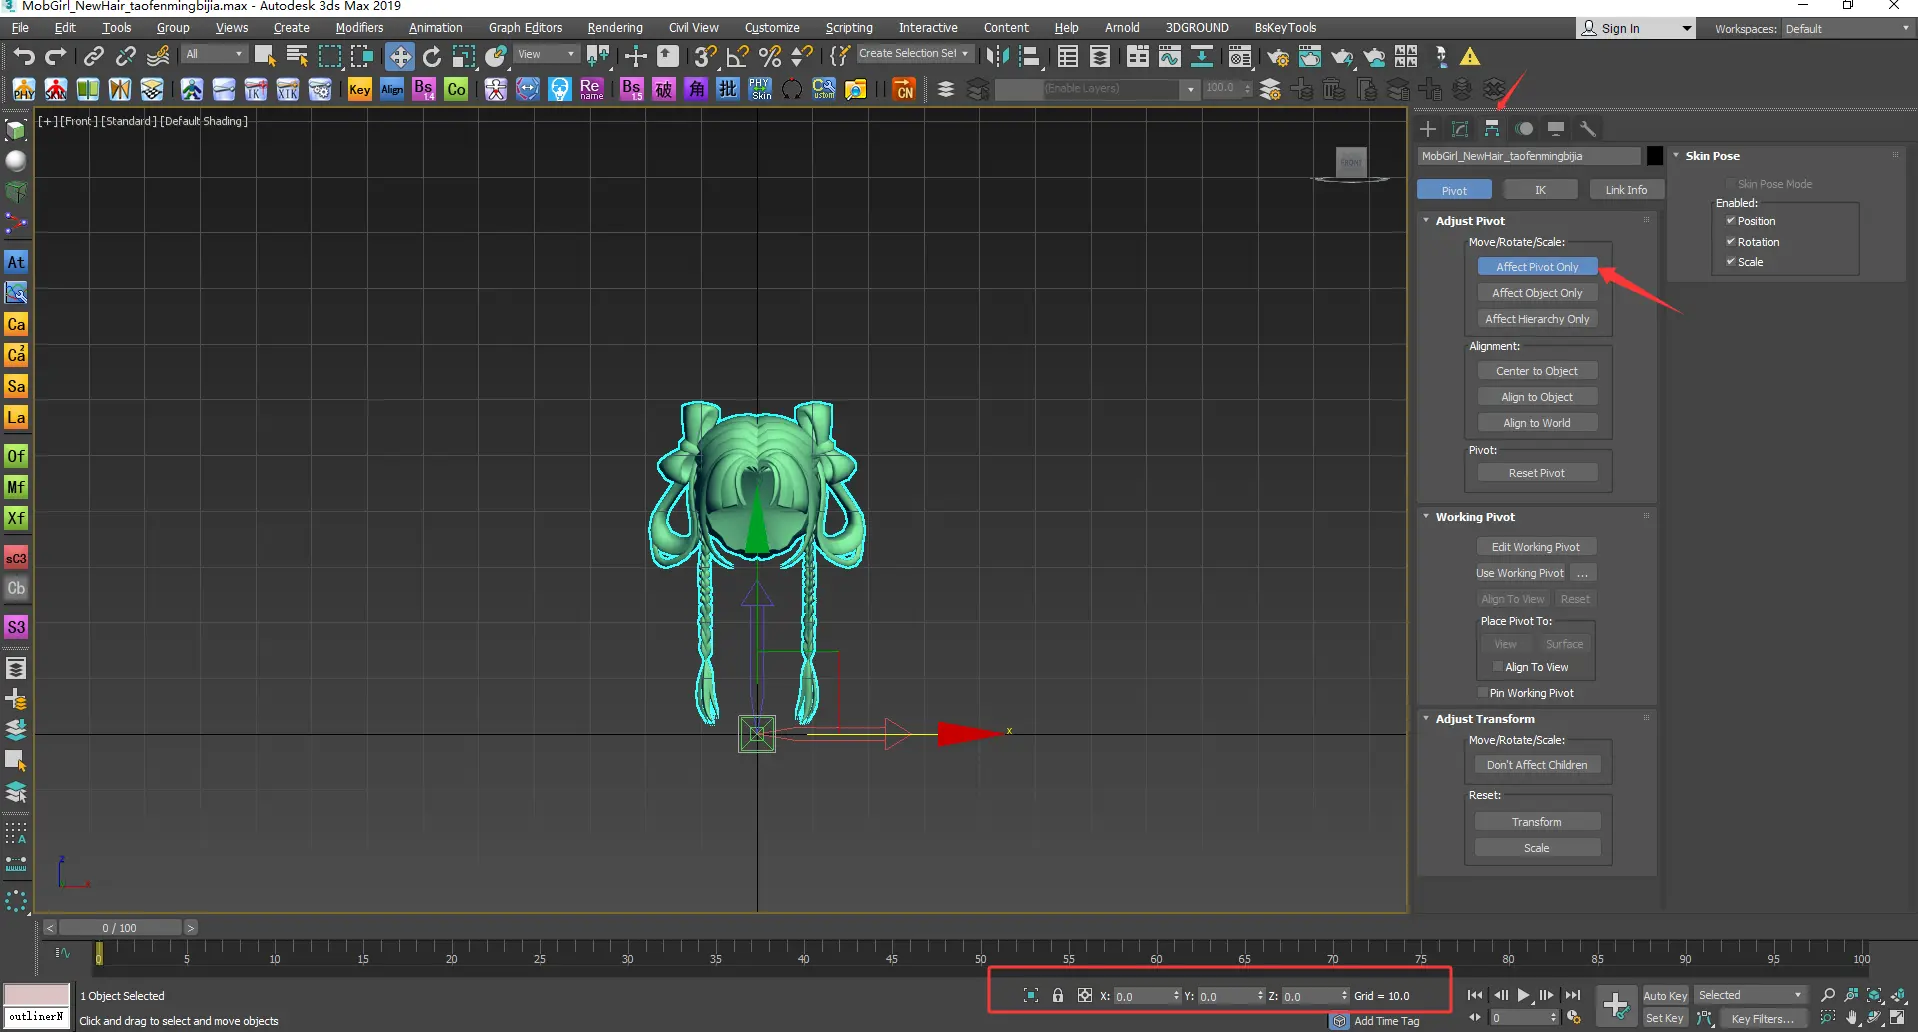This screenshot has width=1918, height=1032.
Task: Click the object name field MobGirl_NewHair_taofenmingbijia
Action: (x=1529, y=156)
